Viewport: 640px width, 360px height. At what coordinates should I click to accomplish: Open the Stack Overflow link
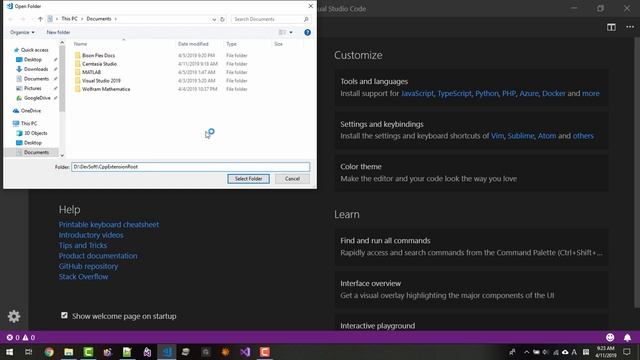83,277
